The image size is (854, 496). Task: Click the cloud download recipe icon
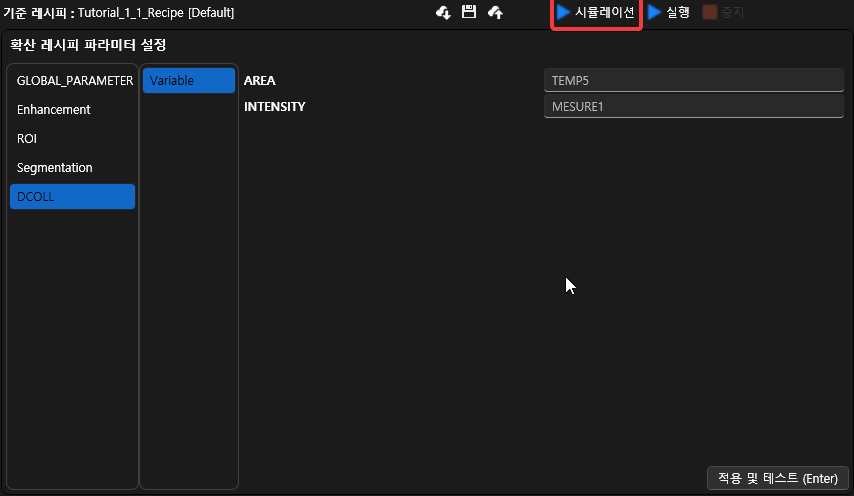[x=444, y=13]
